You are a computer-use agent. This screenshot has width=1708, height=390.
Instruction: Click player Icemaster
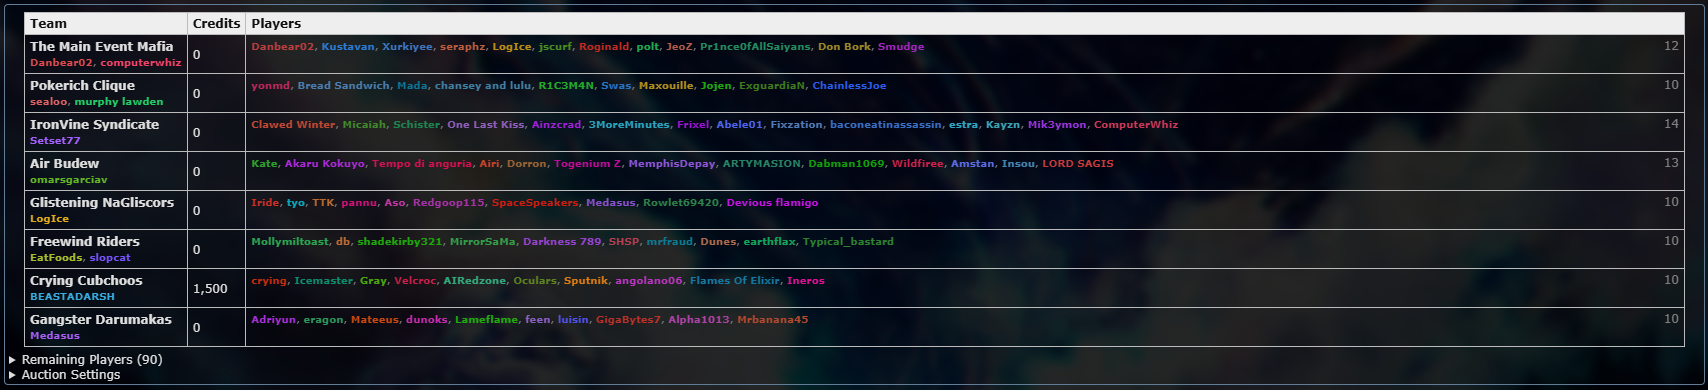(323, 281)
